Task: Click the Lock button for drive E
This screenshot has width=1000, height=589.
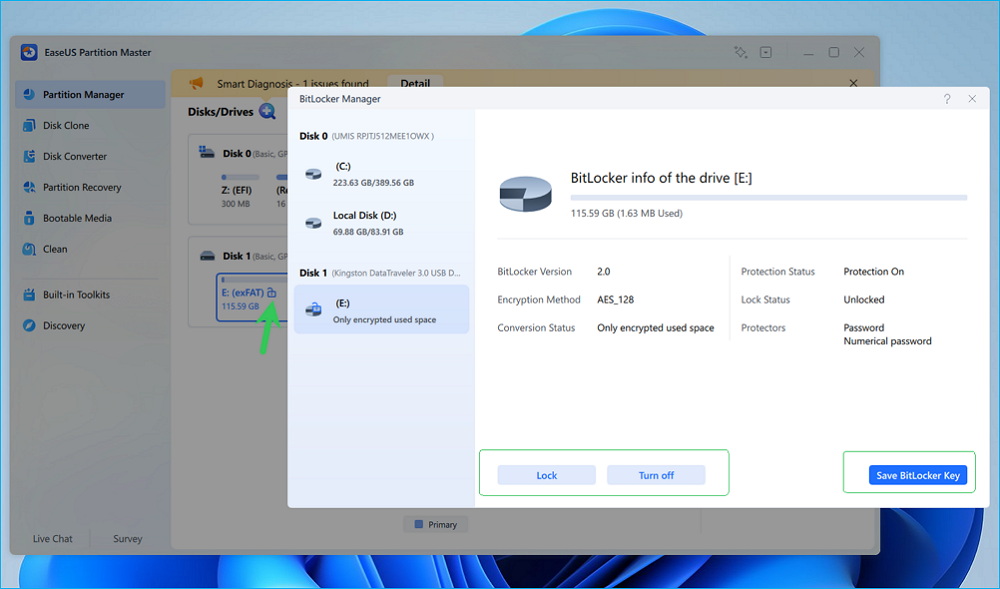Action: [x=547, y=475]
